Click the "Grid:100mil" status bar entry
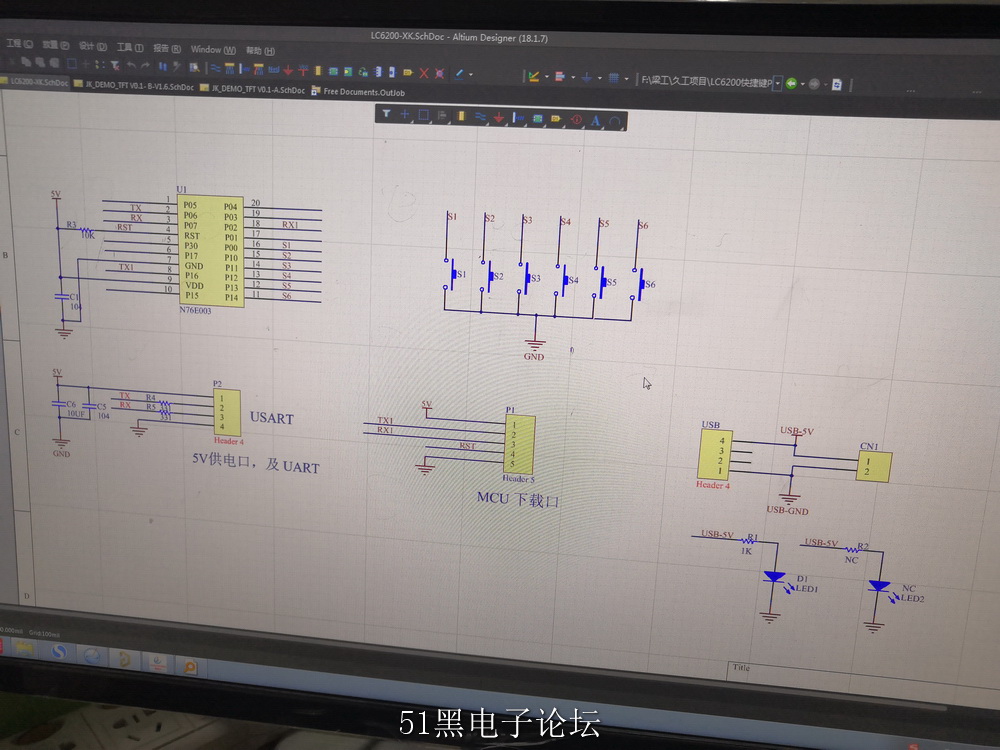The height and width of the screenshot is (750, 1000). tap(44, 633)
